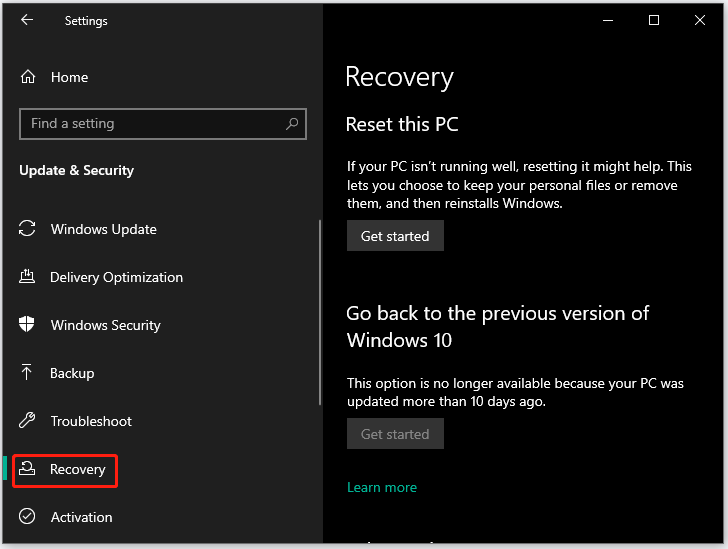Select Backup in the sidebar
The width and height of the screenshot is (728, 549).
click(72, 373)
